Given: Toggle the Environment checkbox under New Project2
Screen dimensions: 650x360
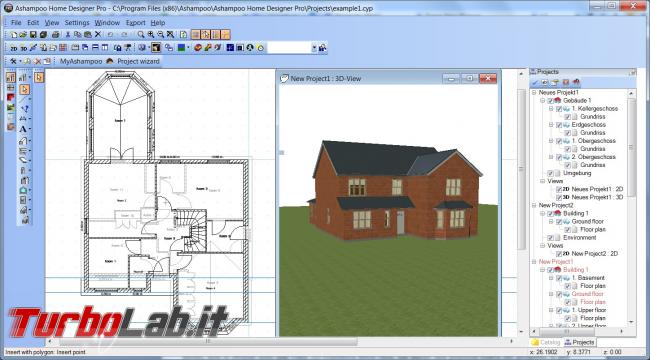Looking at the screenshot, I should [551, 238].
